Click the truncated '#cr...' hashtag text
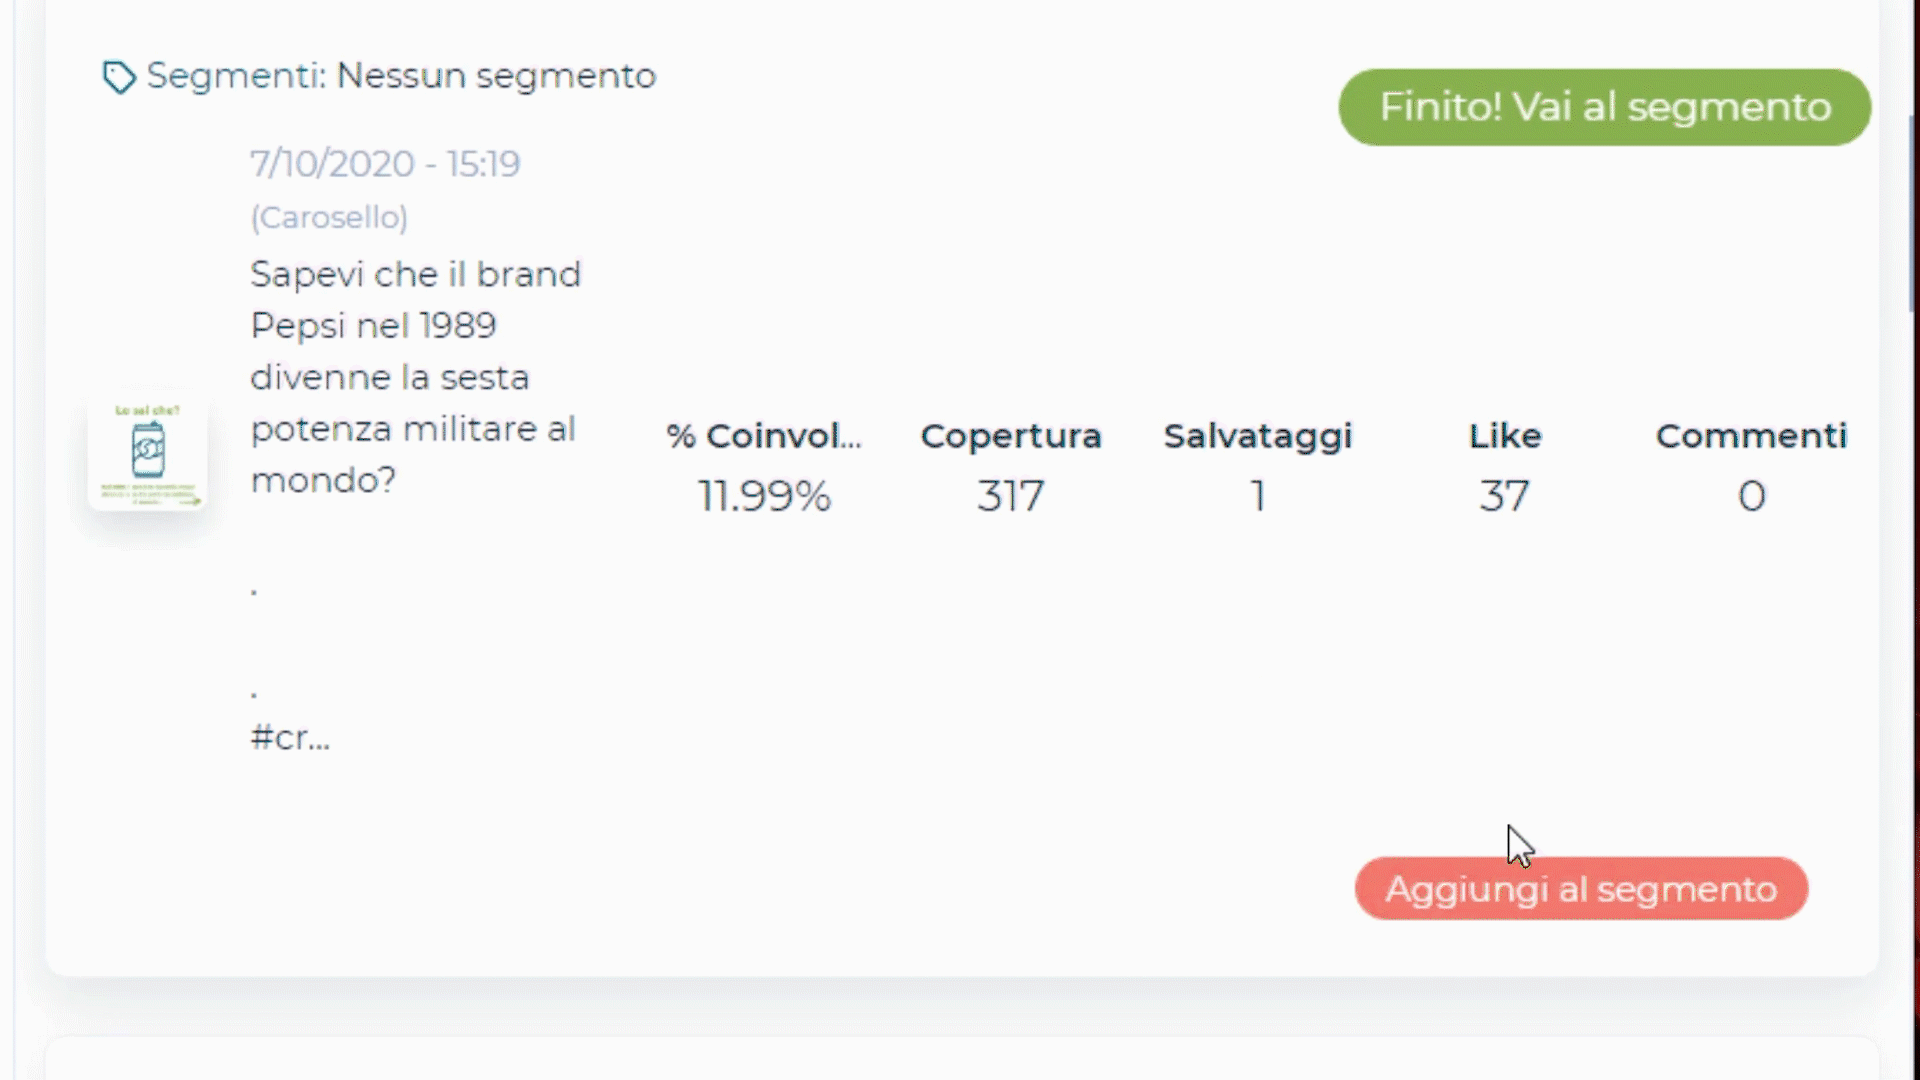 point(290,738)
